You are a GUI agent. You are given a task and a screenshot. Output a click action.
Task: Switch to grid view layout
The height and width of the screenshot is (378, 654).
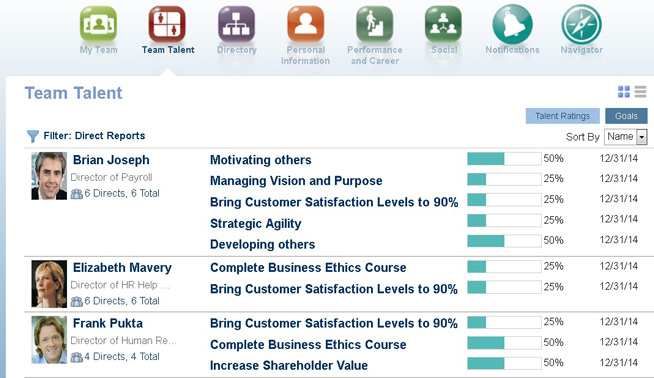pos(624,92)
